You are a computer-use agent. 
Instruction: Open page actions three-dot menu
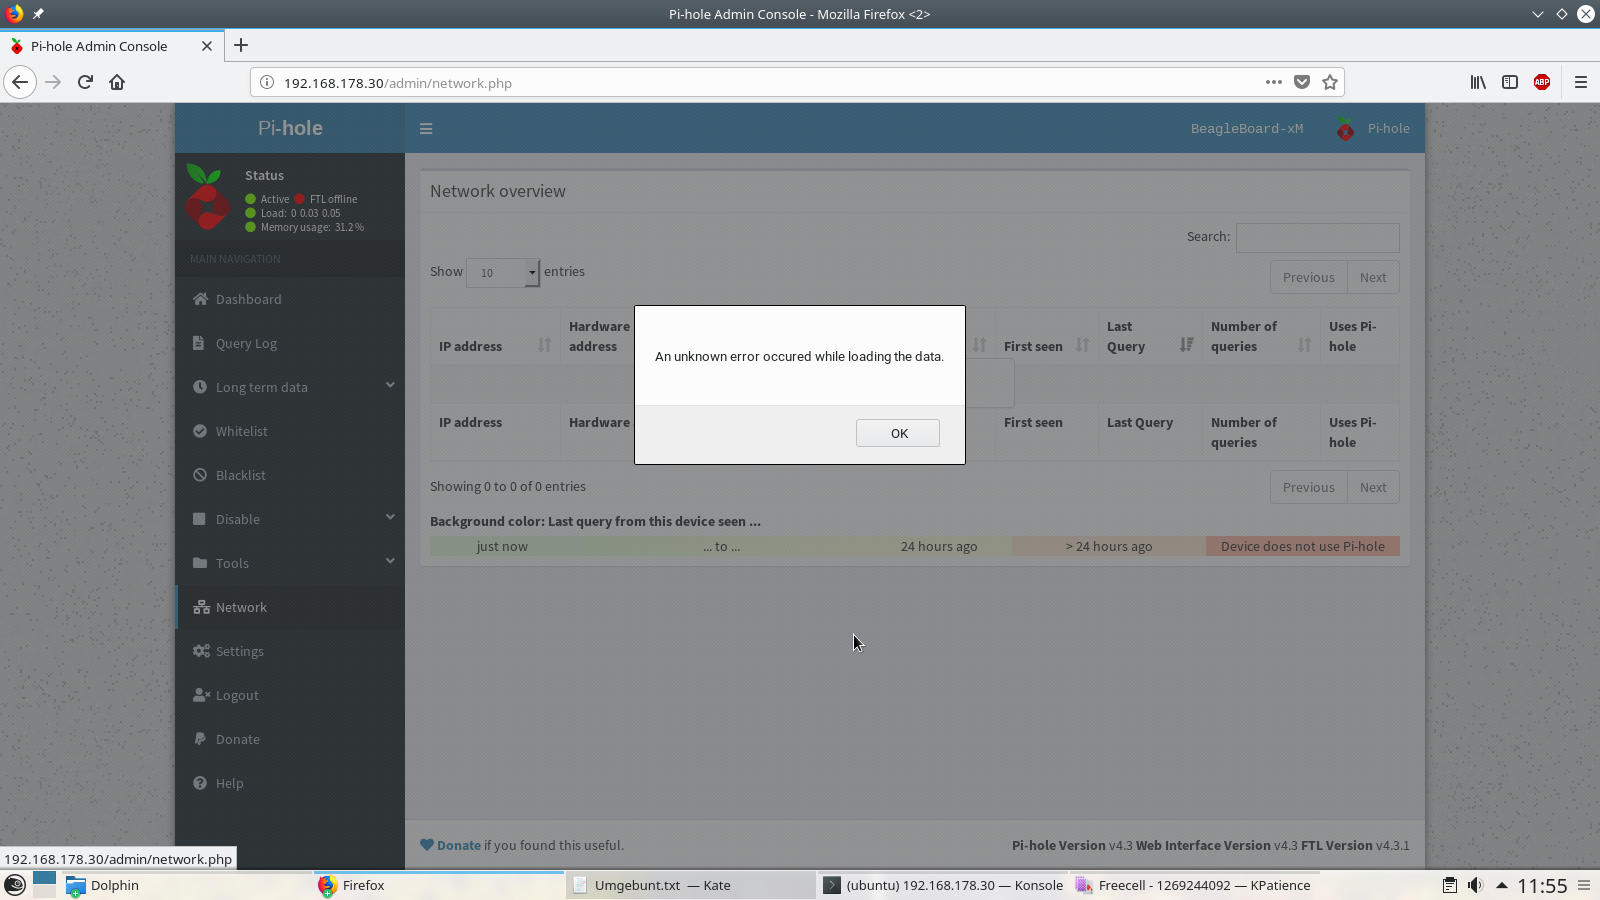coord(1273,82)
